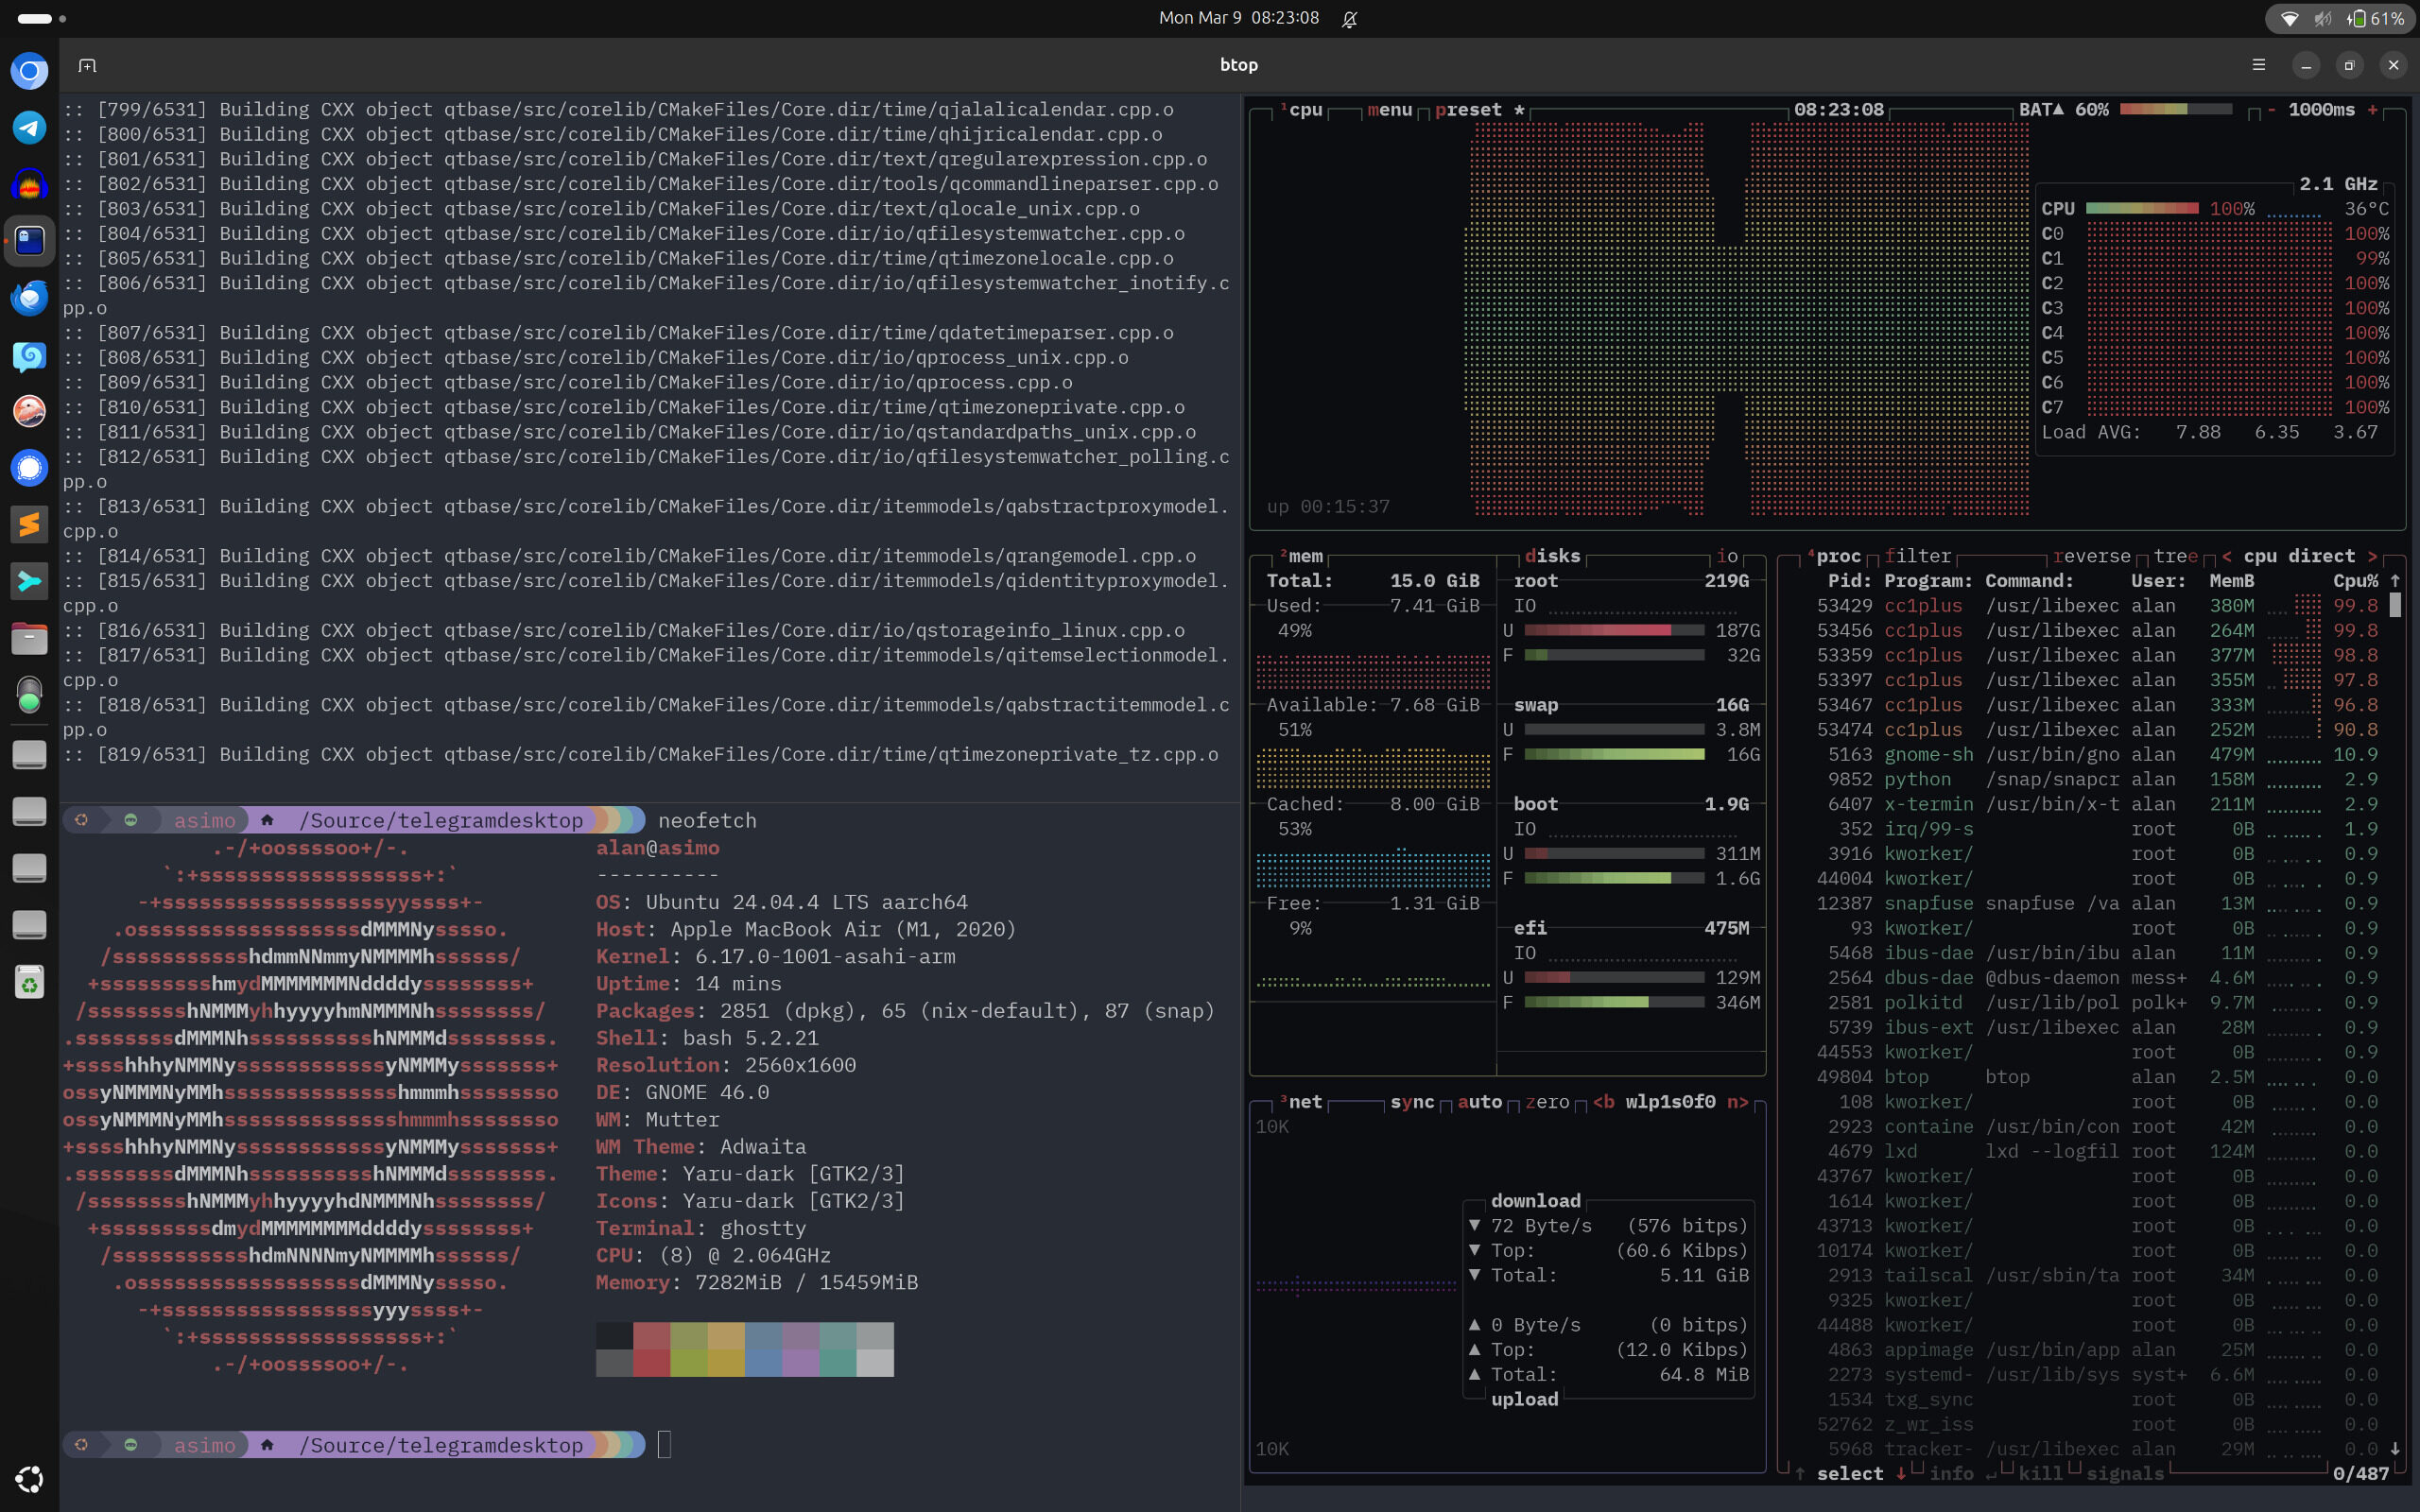The width and height of the screenshot is (2420, 1512).
Task: Open the Files app in the dock
Action: click(x=29, y=638)
